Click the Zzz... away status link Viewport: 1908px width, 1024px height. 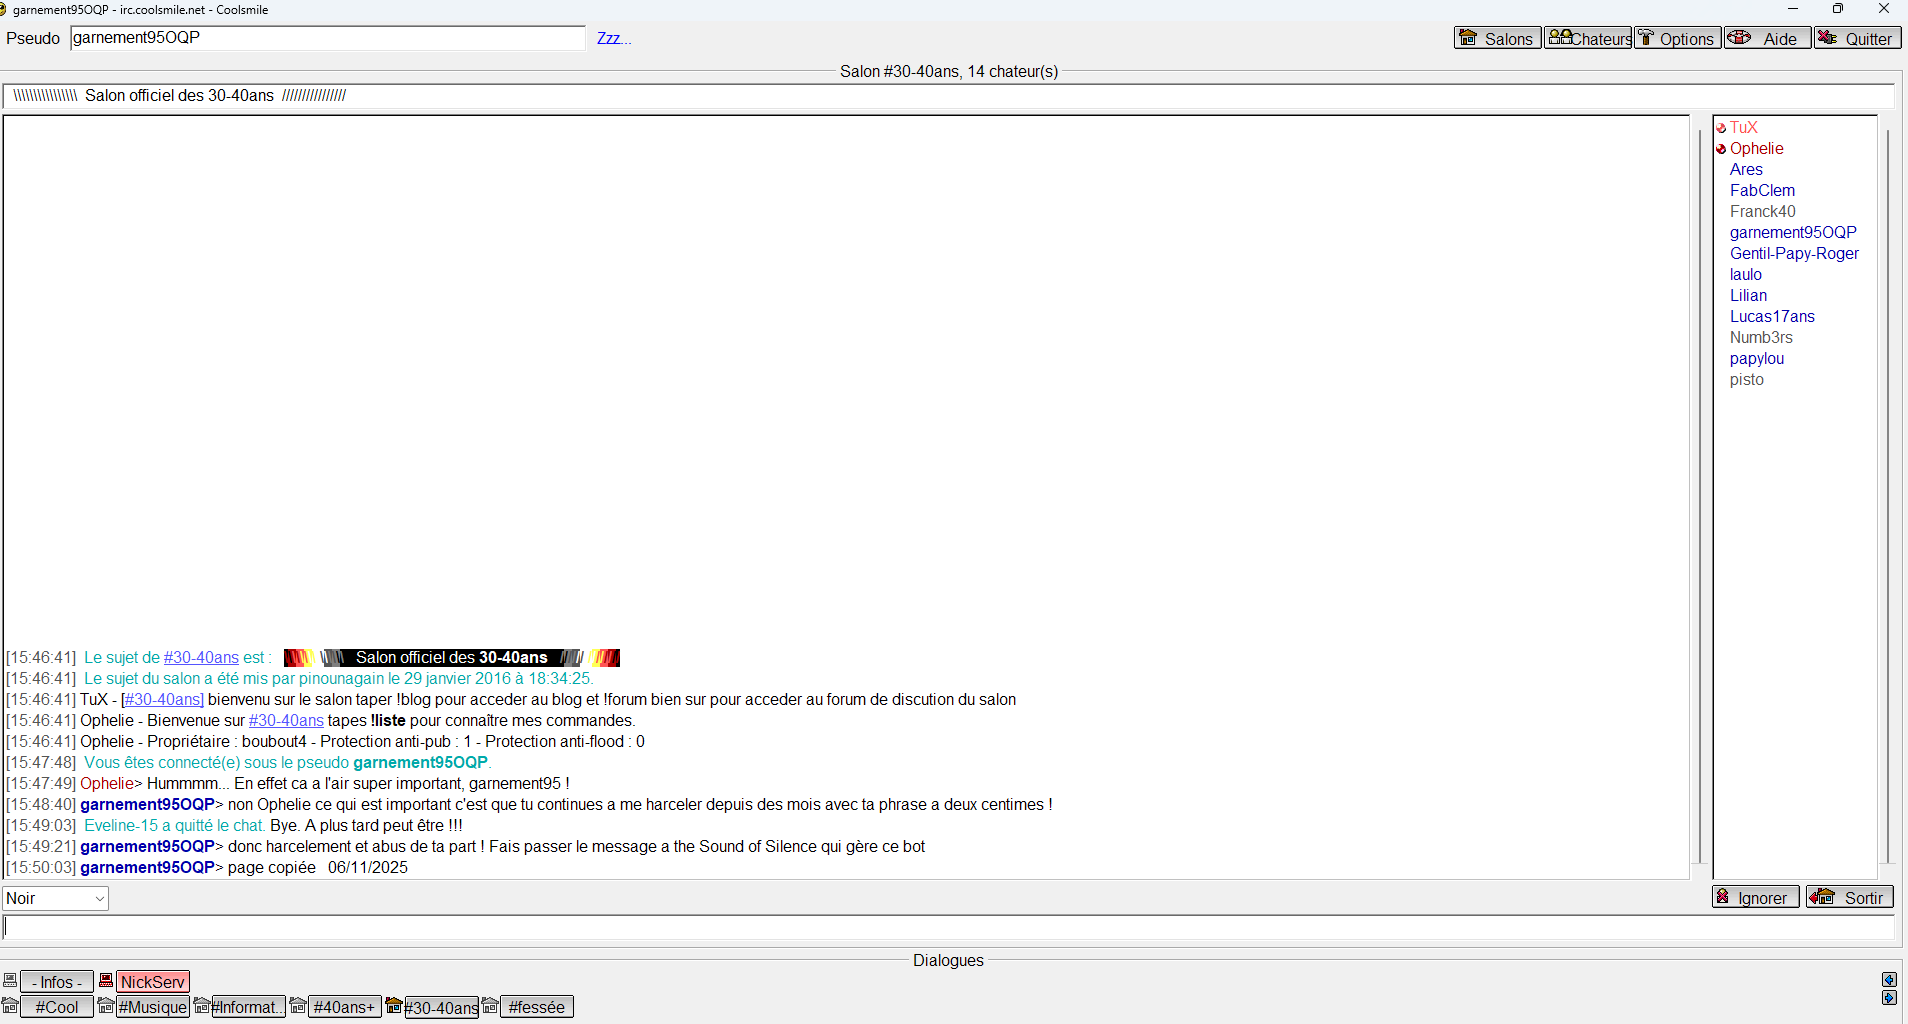coord(613,38)
